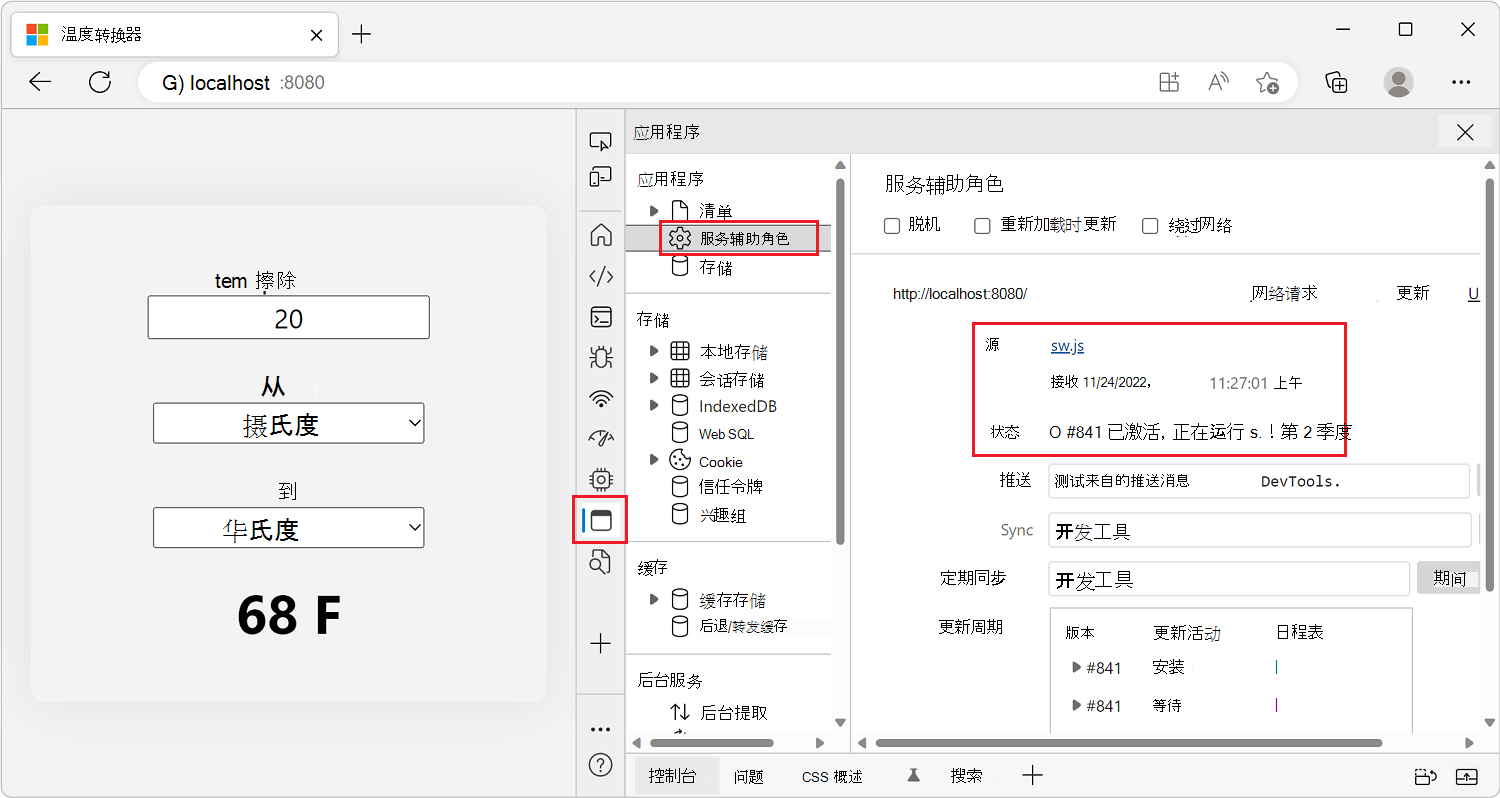This screenshot has height=798, width=1500.
Task: Click the temperature input showing 20
Action: (x=288, y=317)
